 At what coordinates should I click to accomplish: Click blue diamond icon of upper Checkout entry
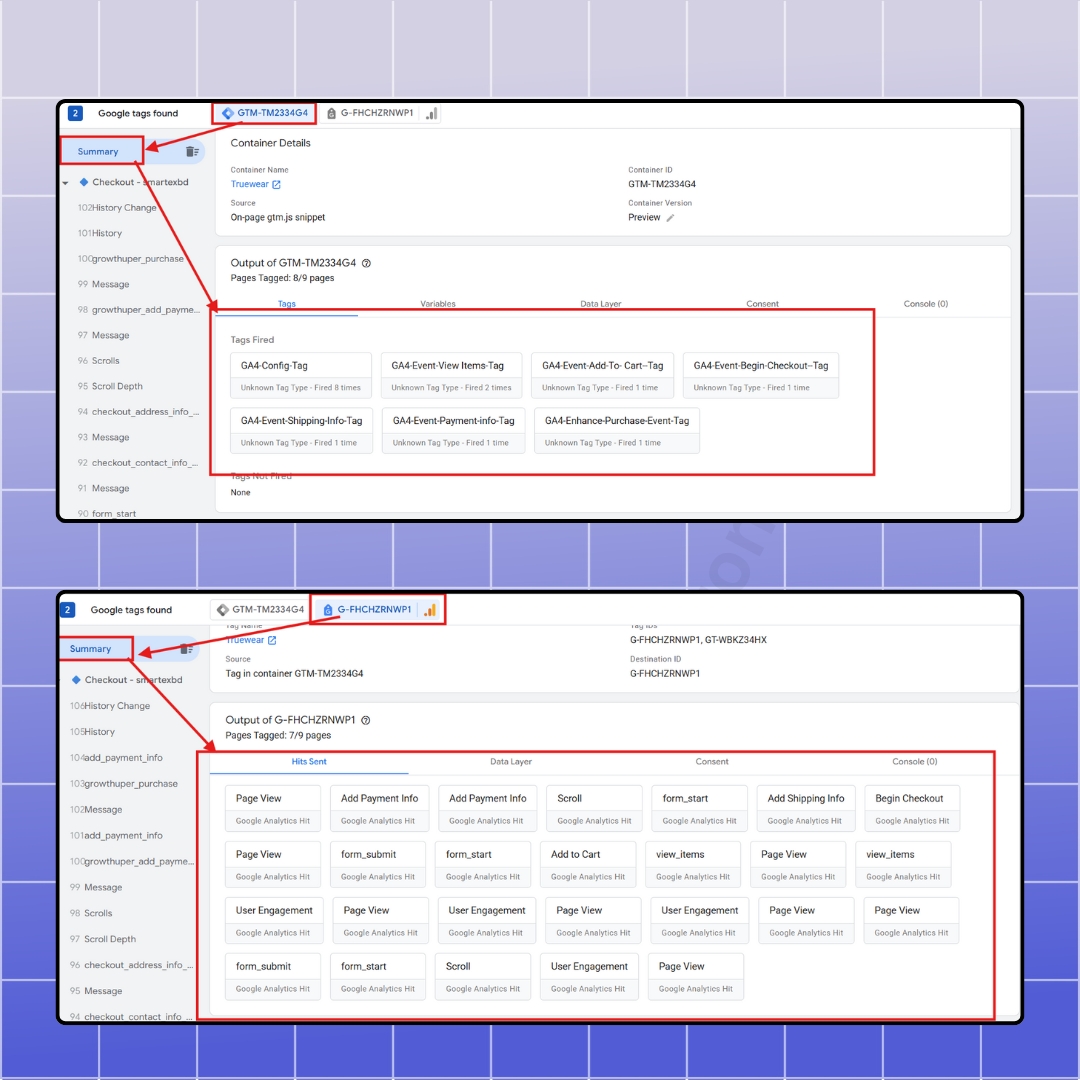coord(83,182)
